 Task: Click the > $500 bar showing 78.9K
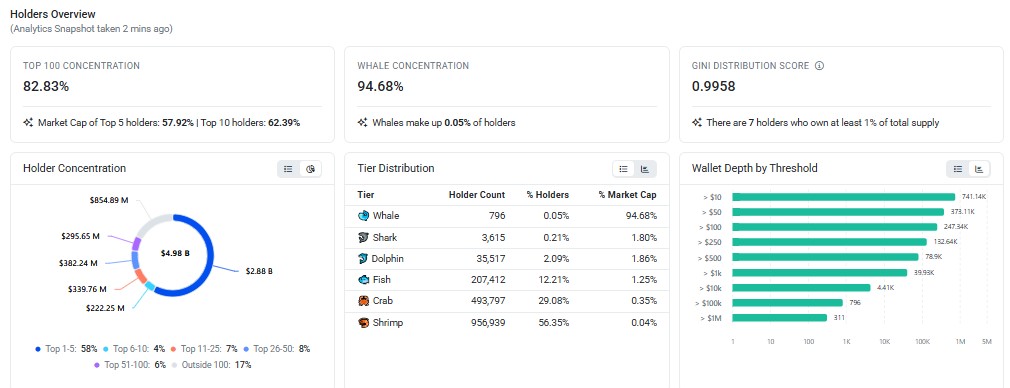click(825, 257)
